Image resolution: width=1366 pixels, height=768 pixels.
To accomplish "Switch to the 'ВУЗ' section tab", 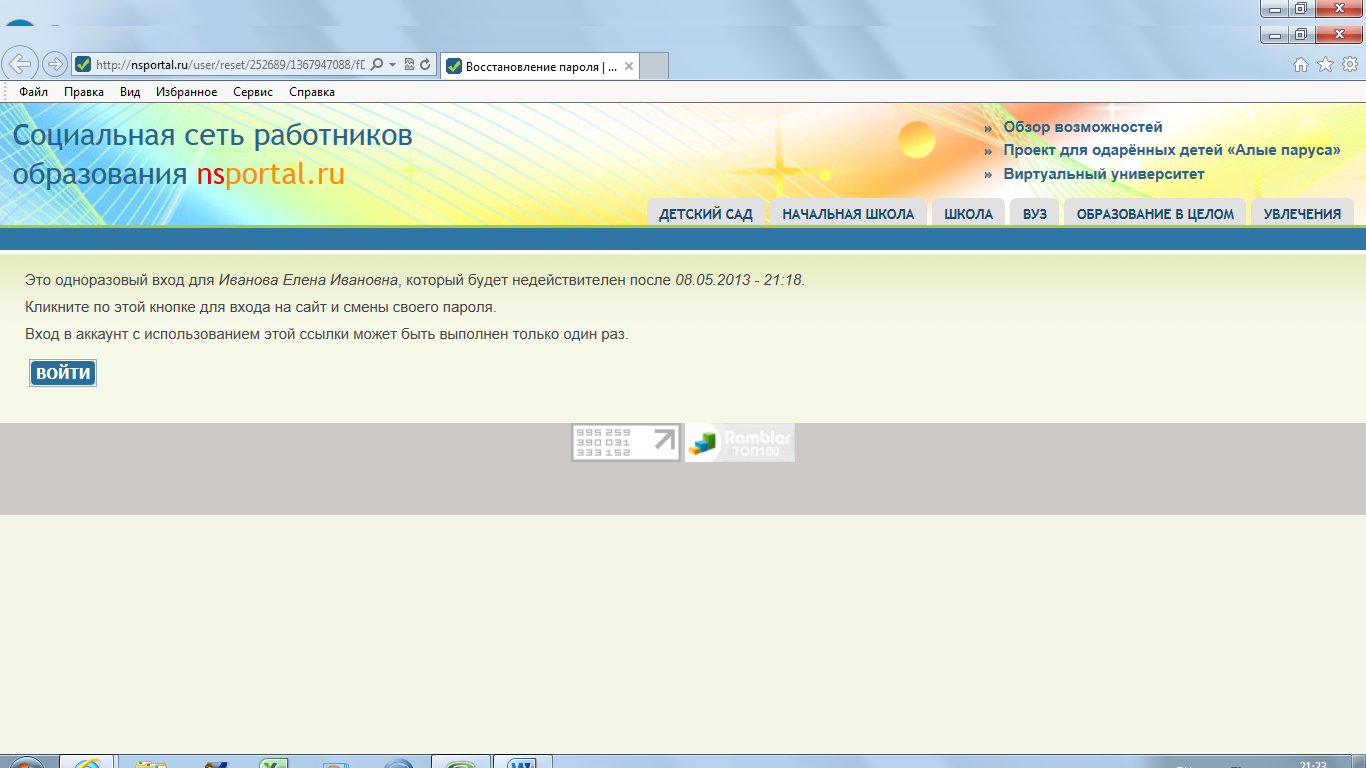I will tap(1035, 213).
